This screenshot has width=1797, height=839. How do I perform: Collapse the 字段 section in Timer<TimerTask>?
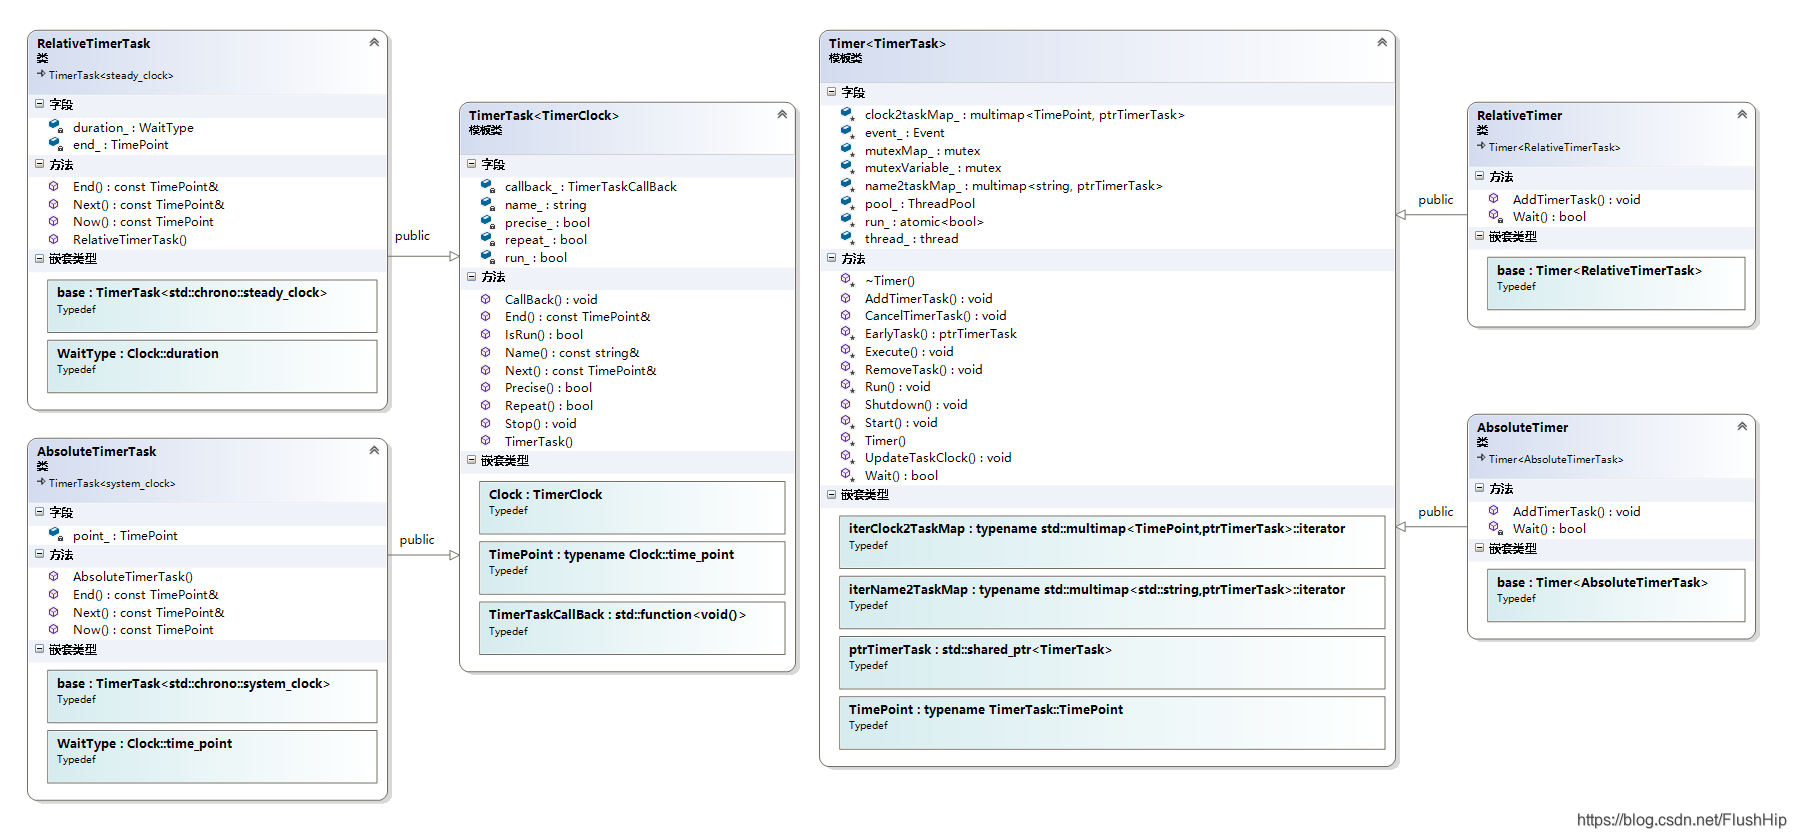(x=832, y=92)
